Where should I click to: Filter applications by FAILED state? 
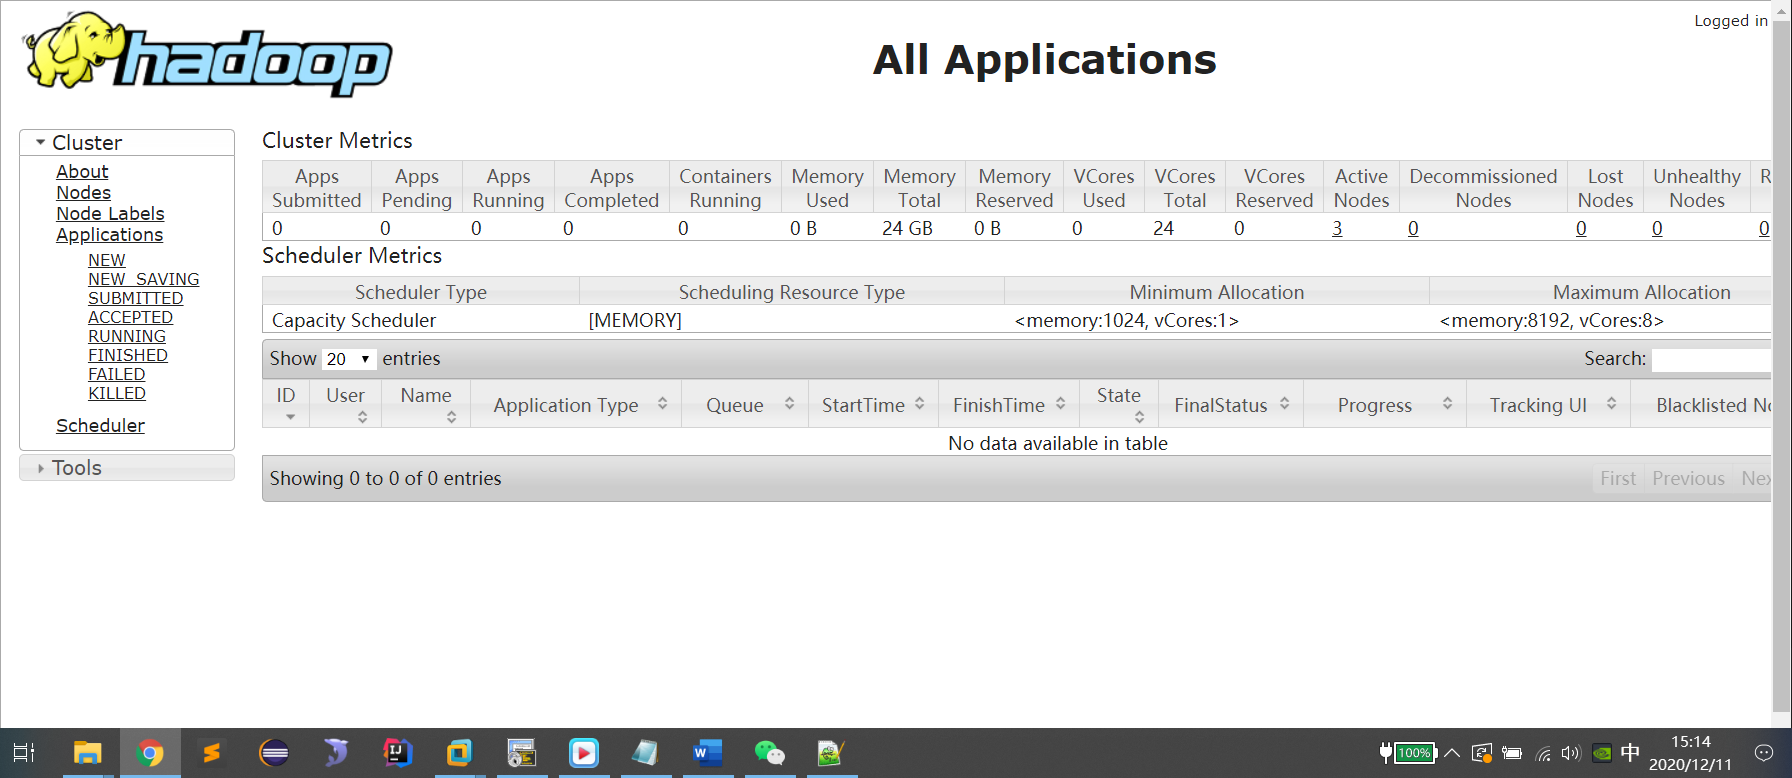pos(117,374)
